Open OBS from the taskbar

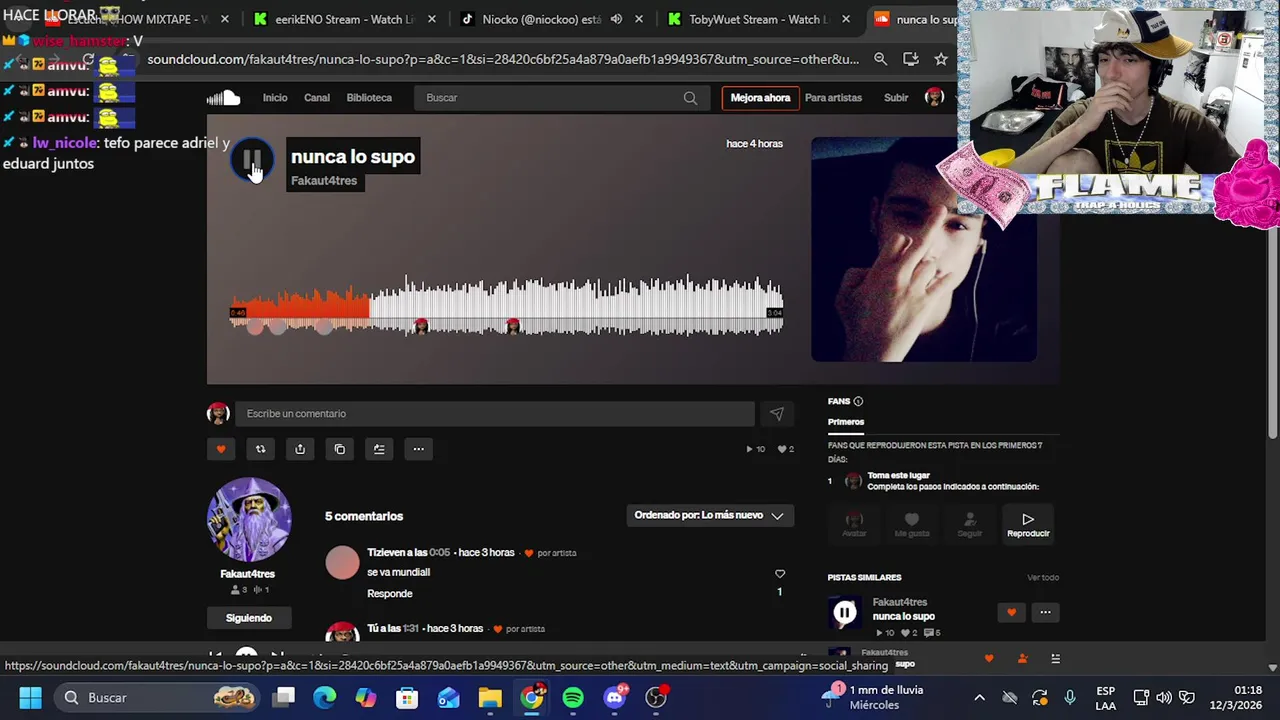click(x=656, y=697)
